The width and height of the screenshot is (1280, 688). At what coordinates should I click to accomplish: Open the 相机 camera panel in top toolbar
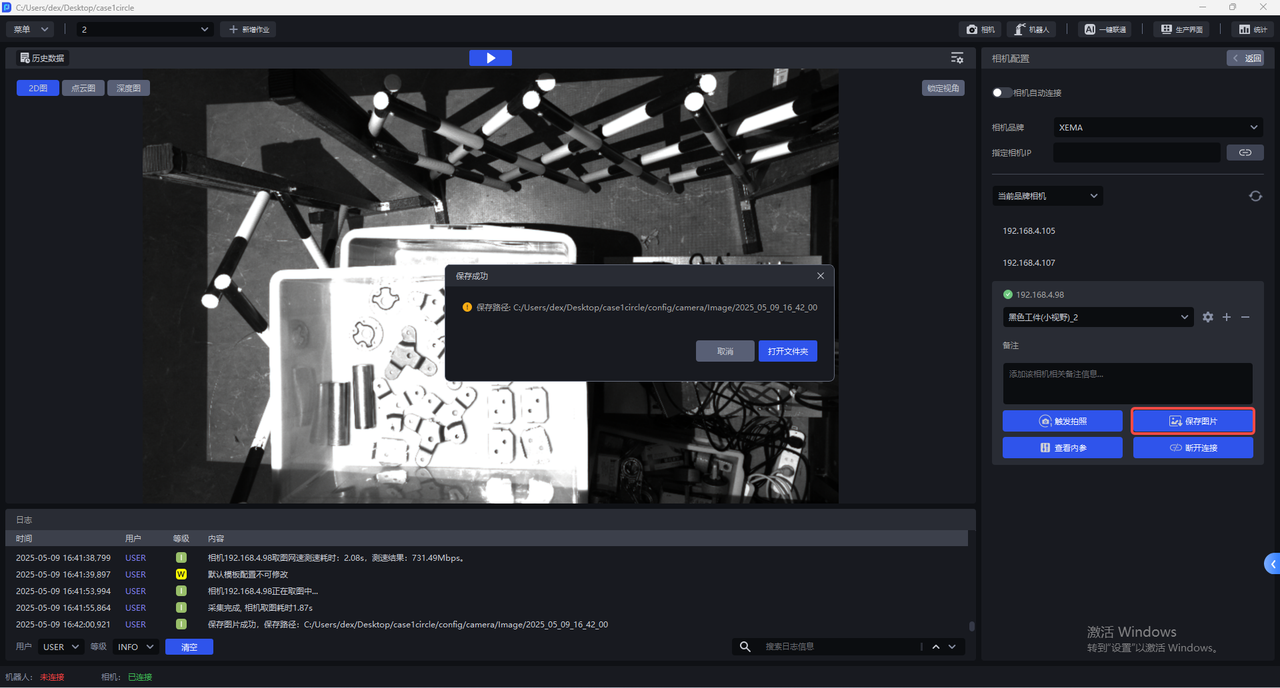(980, 30)
